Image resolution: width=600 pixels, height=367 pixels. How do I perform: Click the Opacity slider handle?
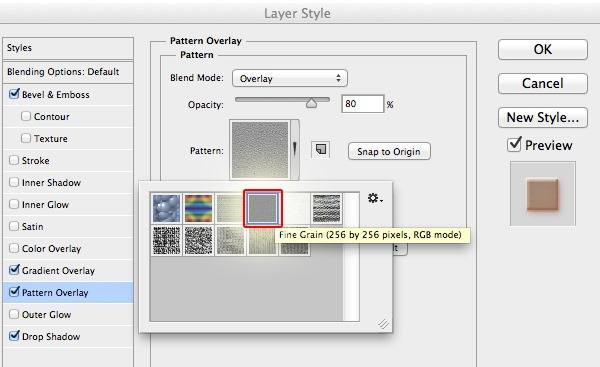311,103
